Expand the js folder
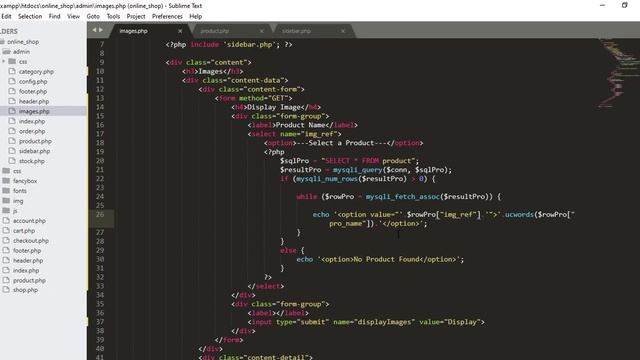The image size is (640, 360). 15,211
